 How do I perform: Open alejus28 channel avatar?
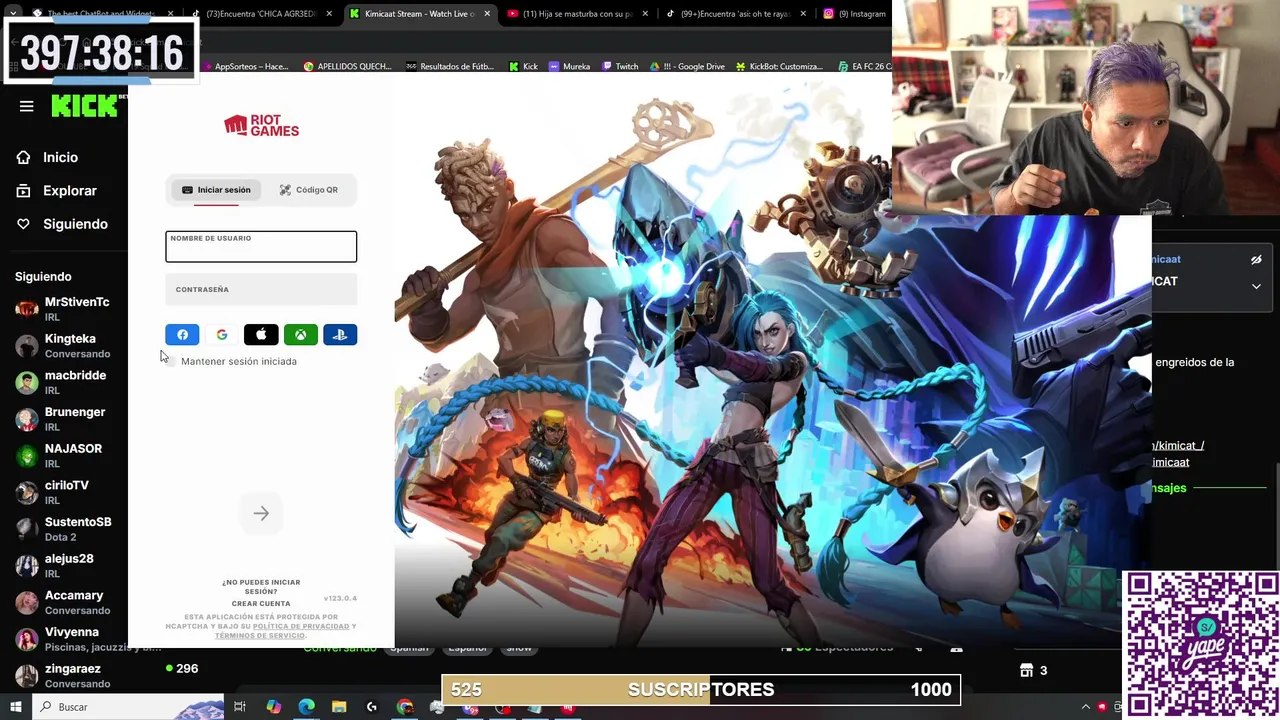point(27,566)
